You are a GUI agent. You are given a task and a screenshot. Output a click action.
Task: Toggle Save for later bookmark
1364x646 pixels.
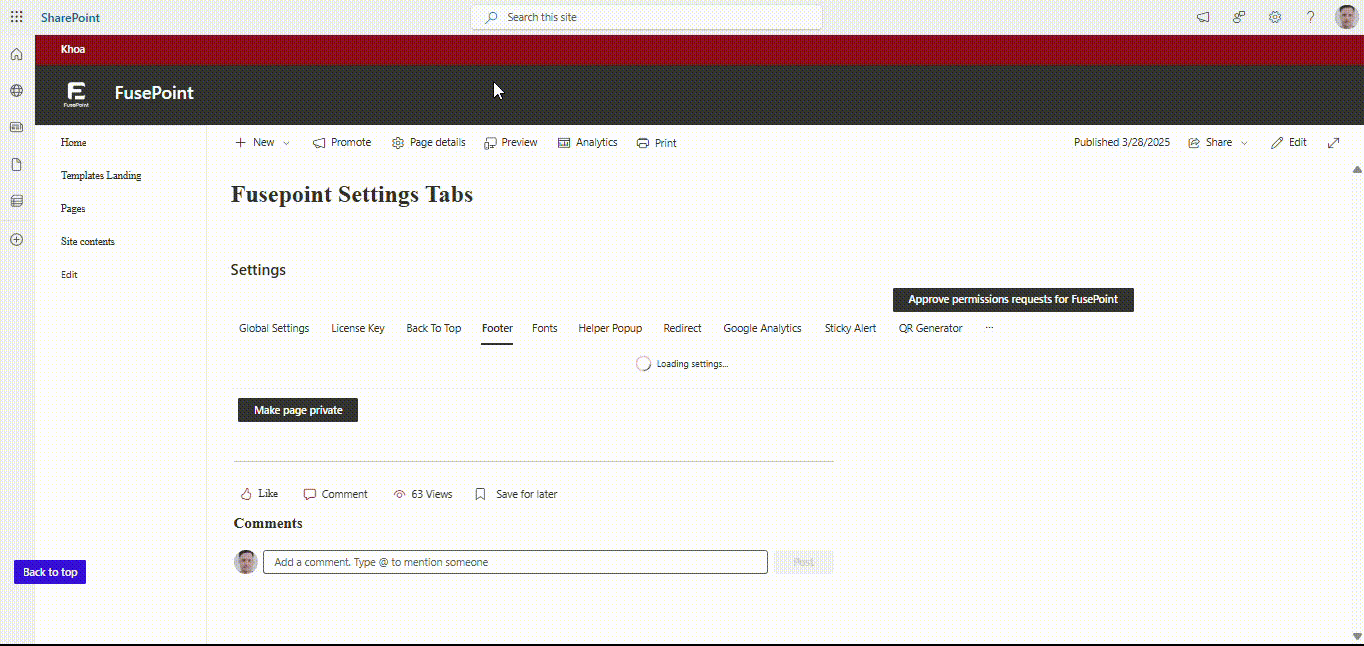coord(516,494)
